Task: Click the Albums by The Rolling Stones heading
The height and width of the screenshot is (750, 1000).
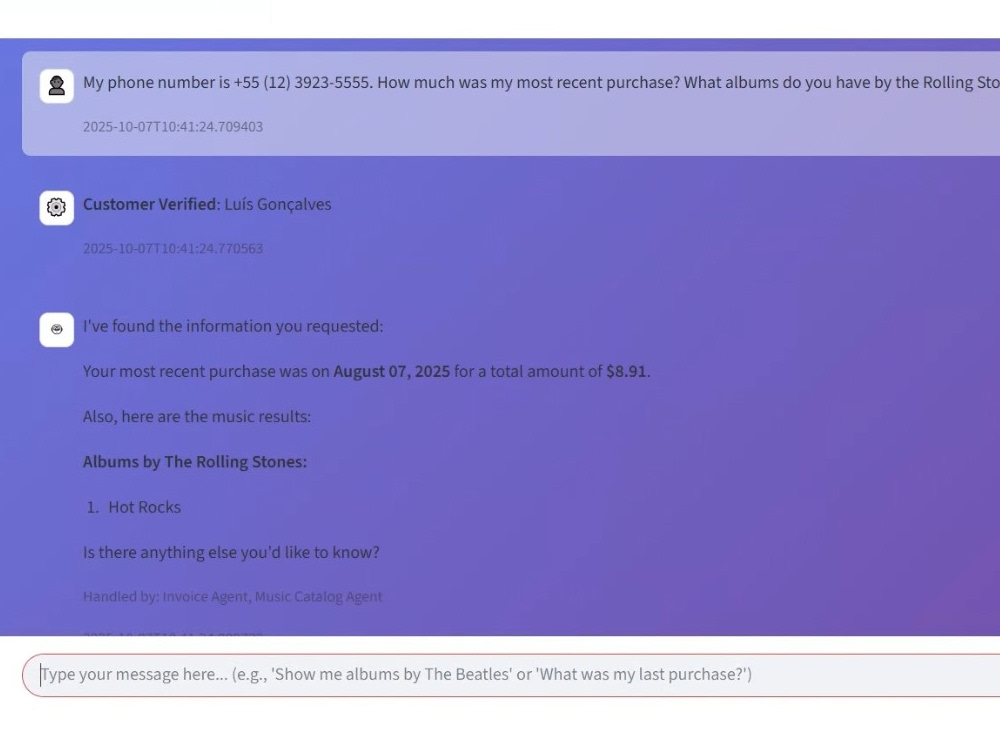Action: click(195, 462)
